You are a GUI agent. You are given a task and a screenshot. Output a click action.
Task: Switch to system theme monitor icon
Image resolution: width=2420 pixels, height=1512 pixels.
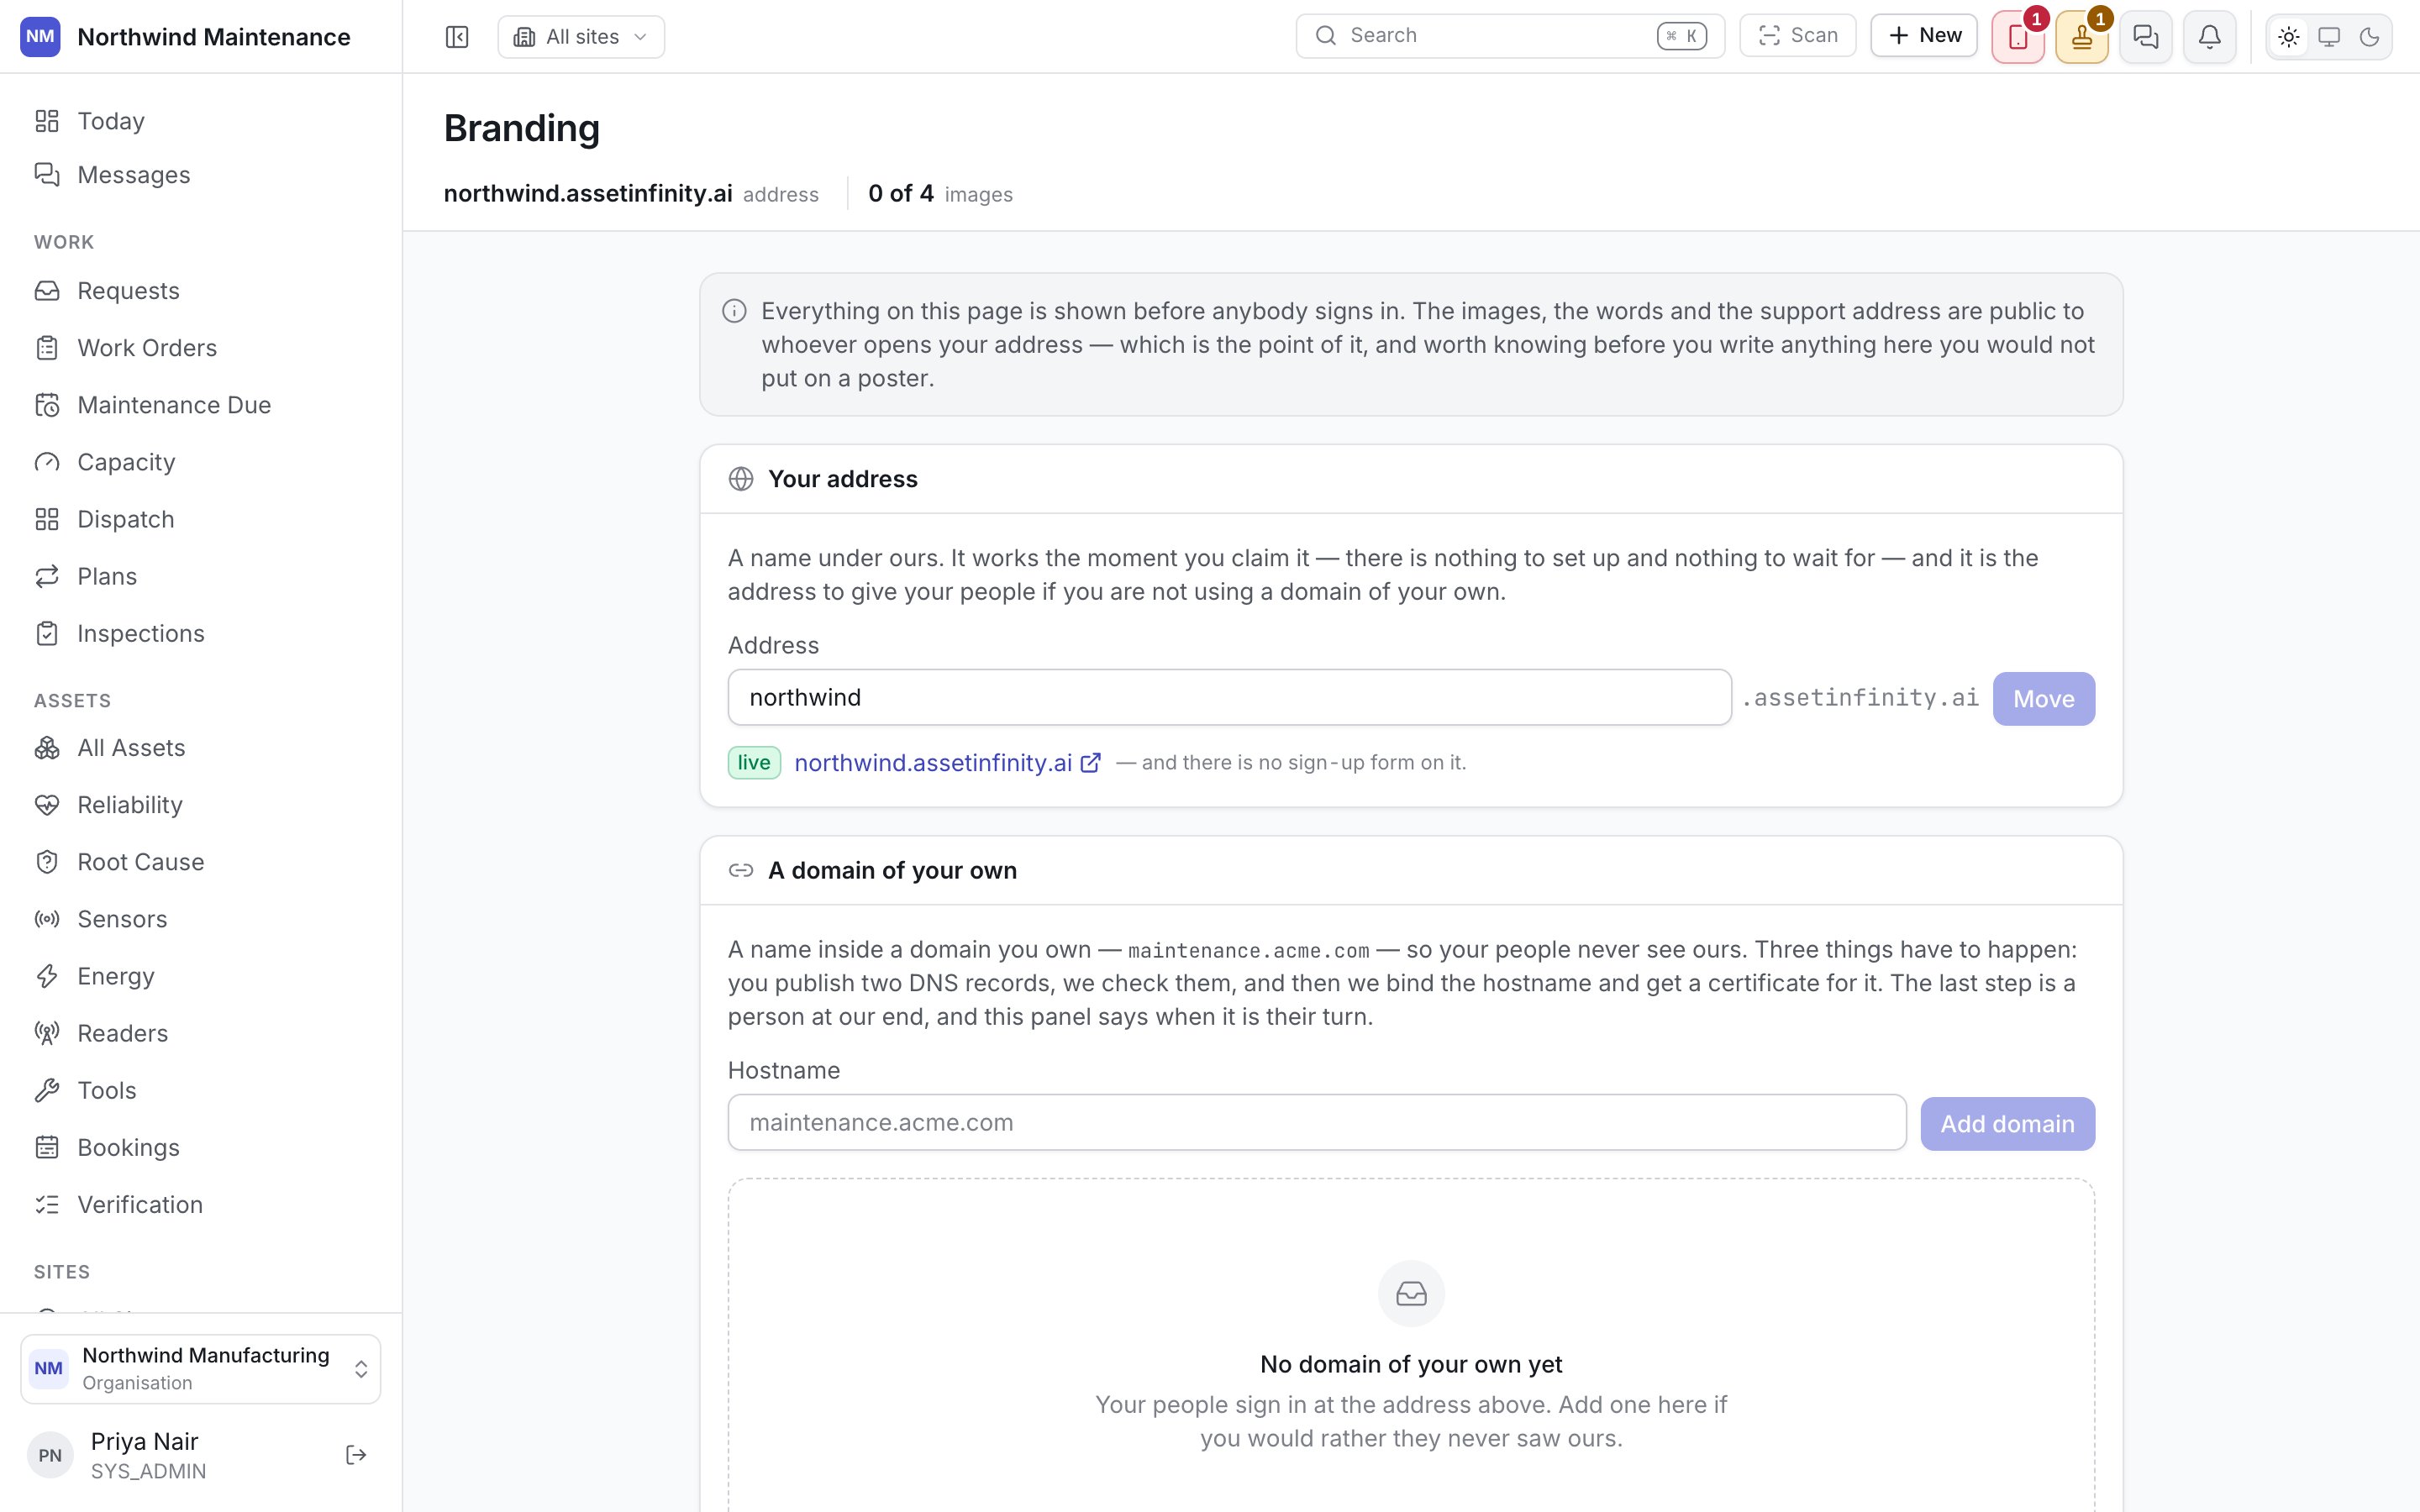tap(2329, 37)
